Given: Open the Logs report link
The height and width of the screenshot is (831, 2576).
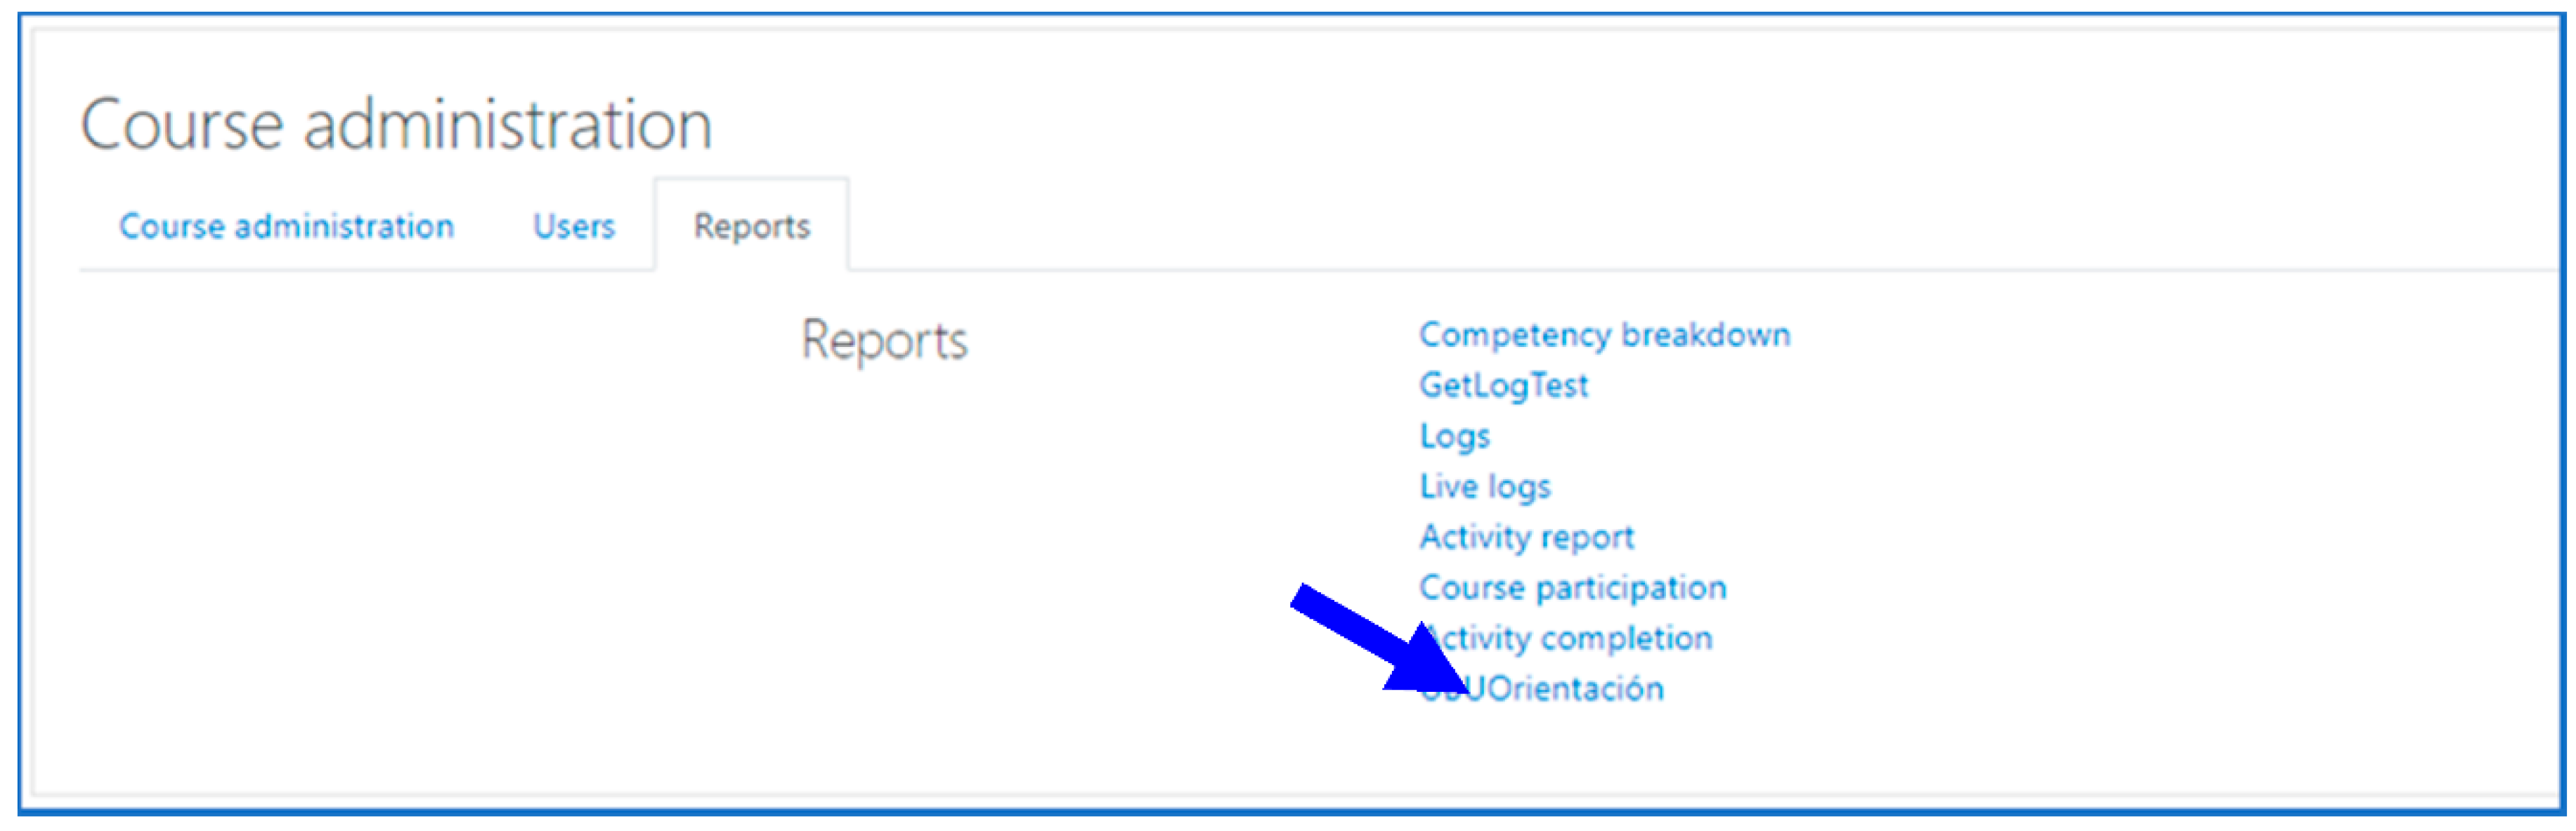Looking at the screenshot, I should point(1454,436).
